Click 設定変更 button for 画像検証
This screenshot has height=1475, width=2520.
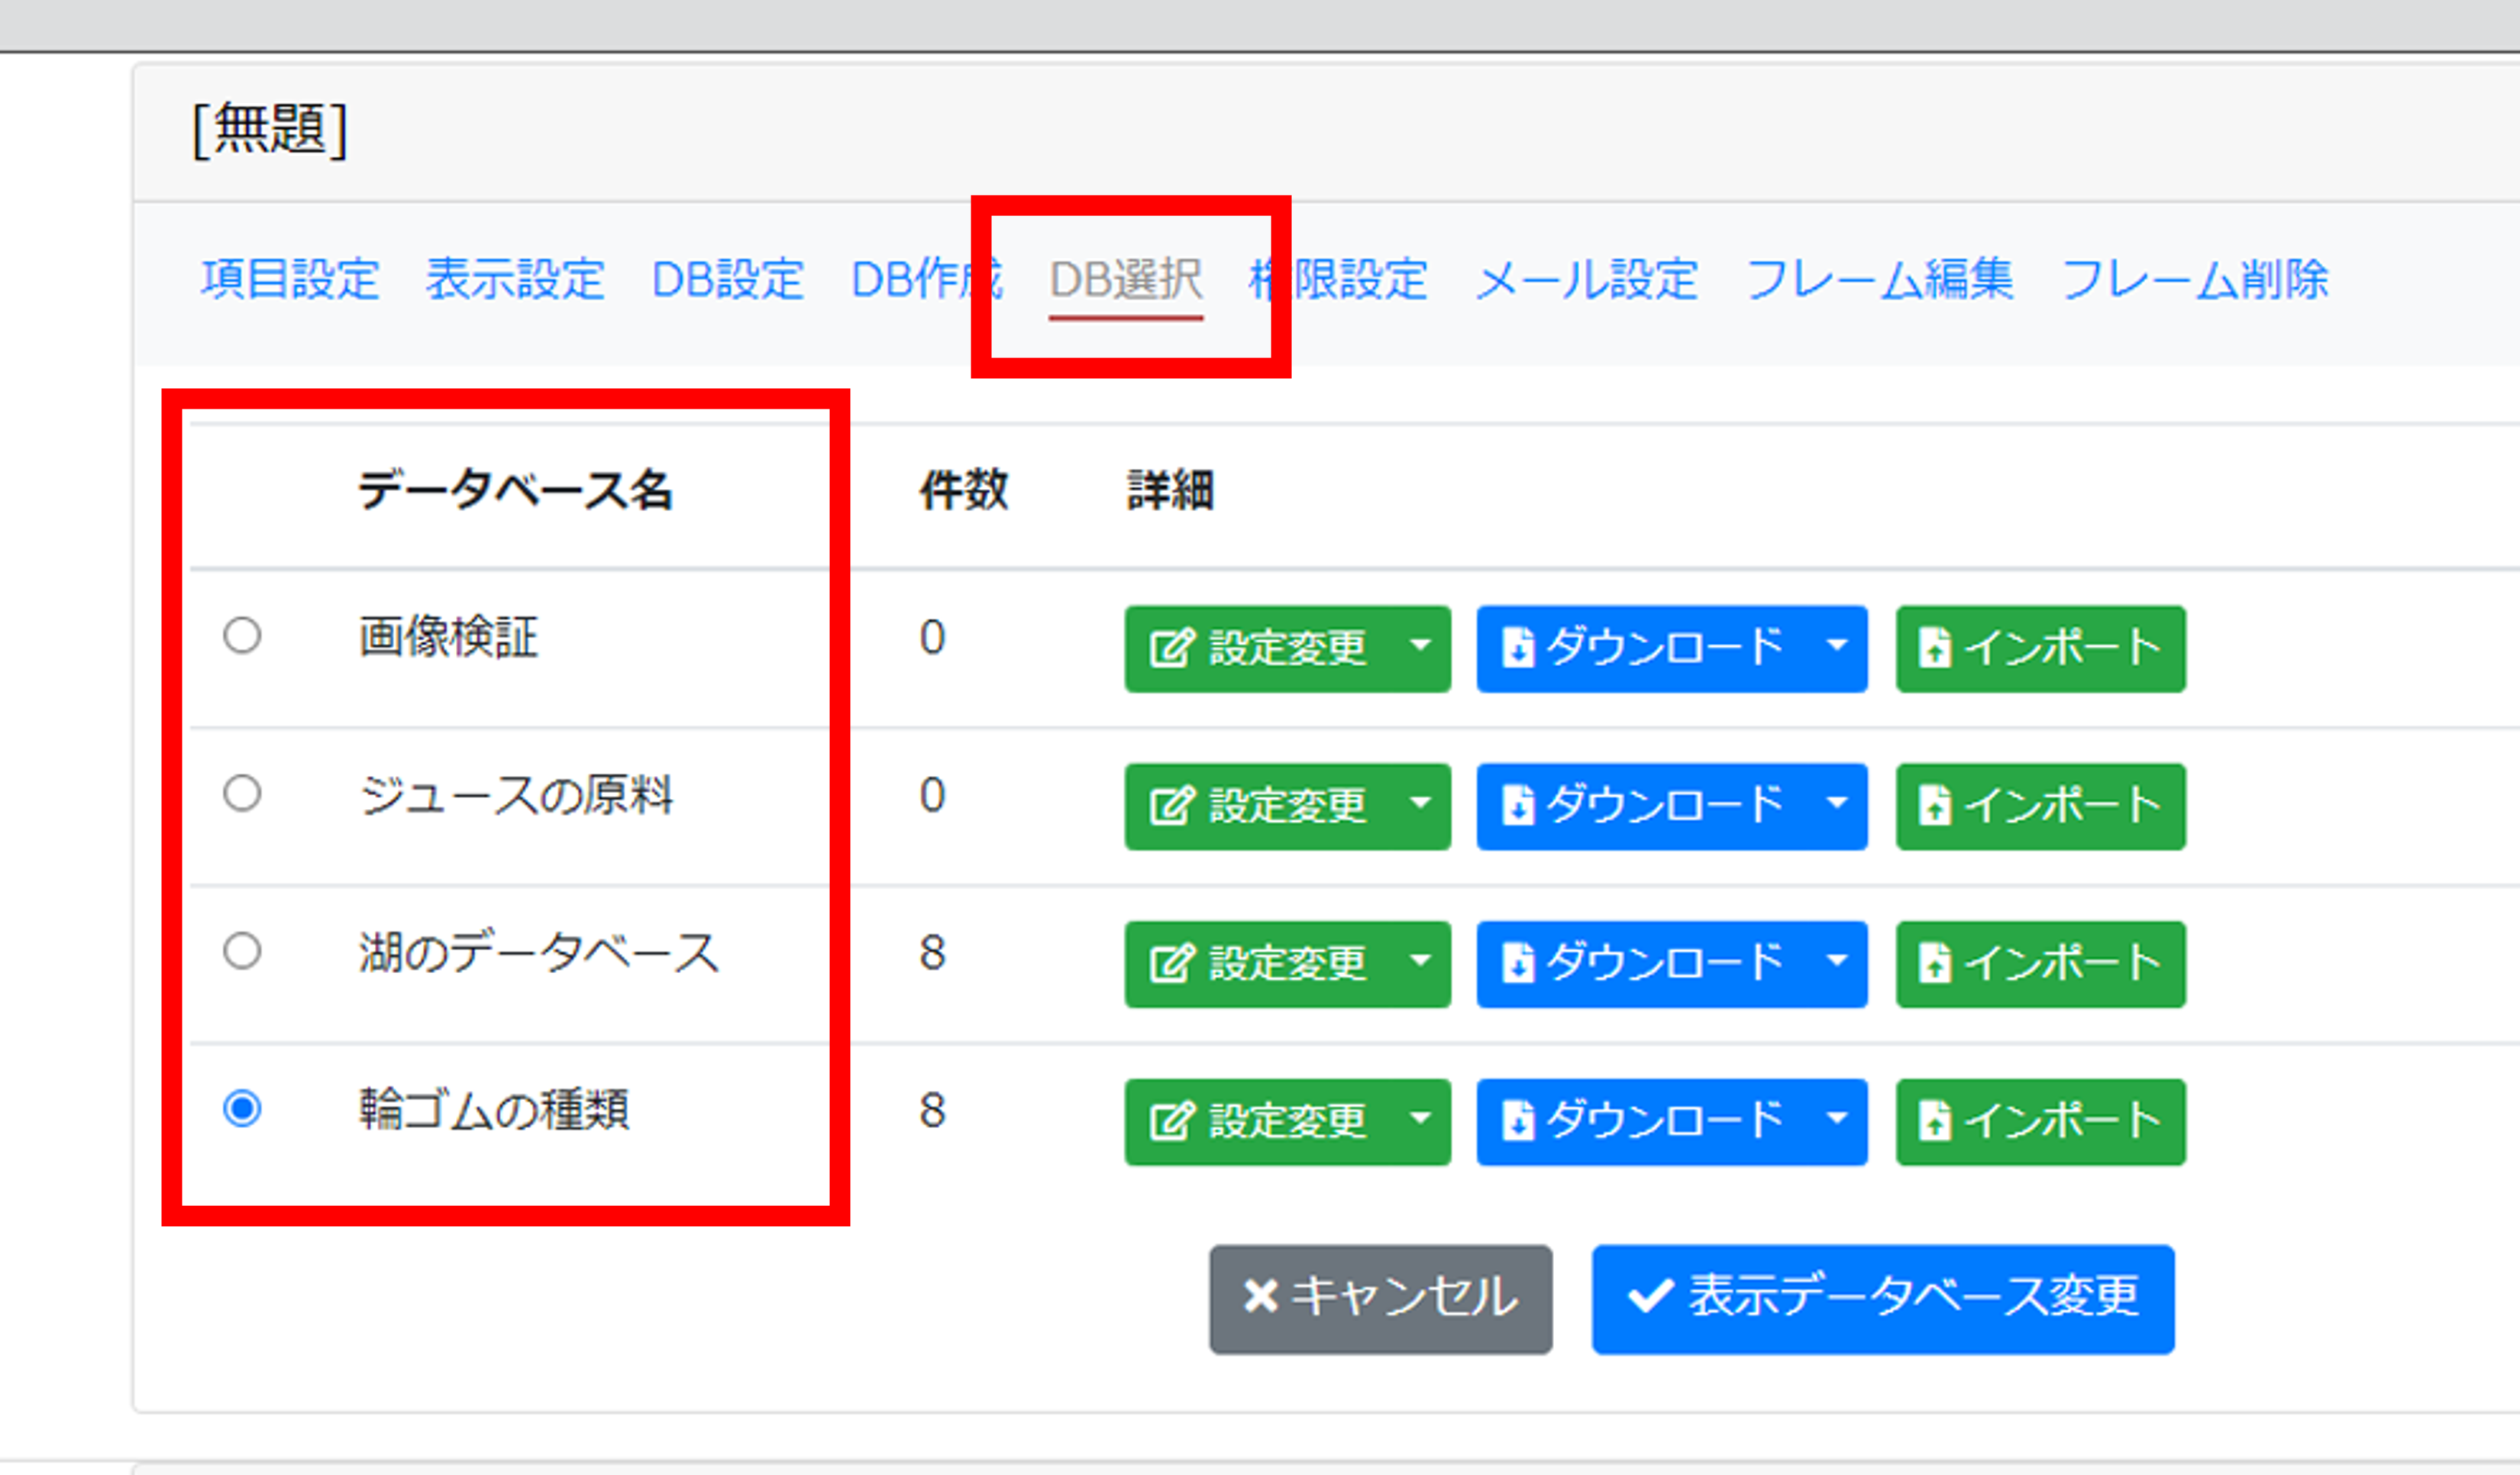(1259, 648)
